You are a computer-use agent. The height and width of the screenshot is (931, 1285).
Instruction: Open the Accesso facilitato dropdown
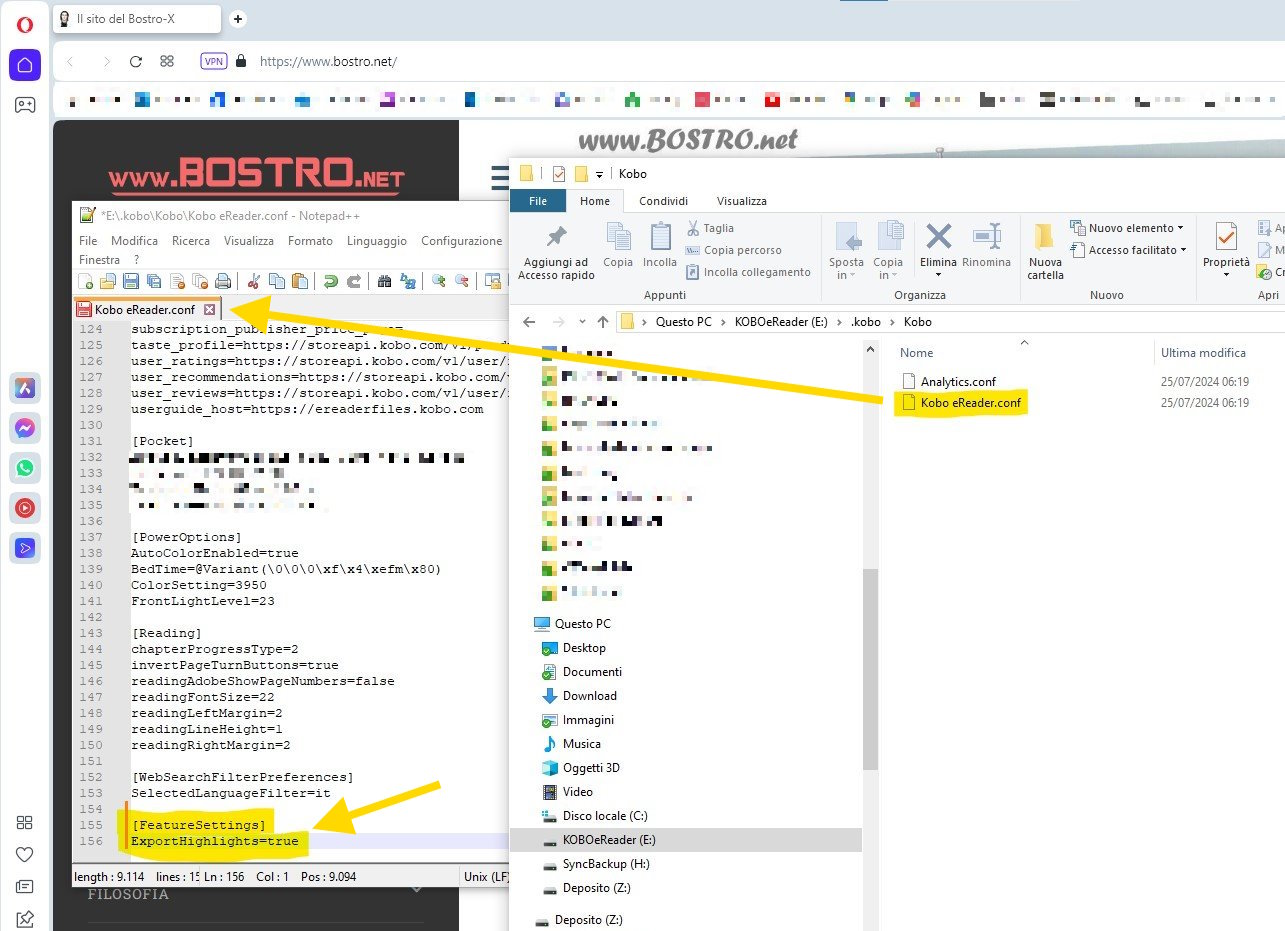[1129, 250]
